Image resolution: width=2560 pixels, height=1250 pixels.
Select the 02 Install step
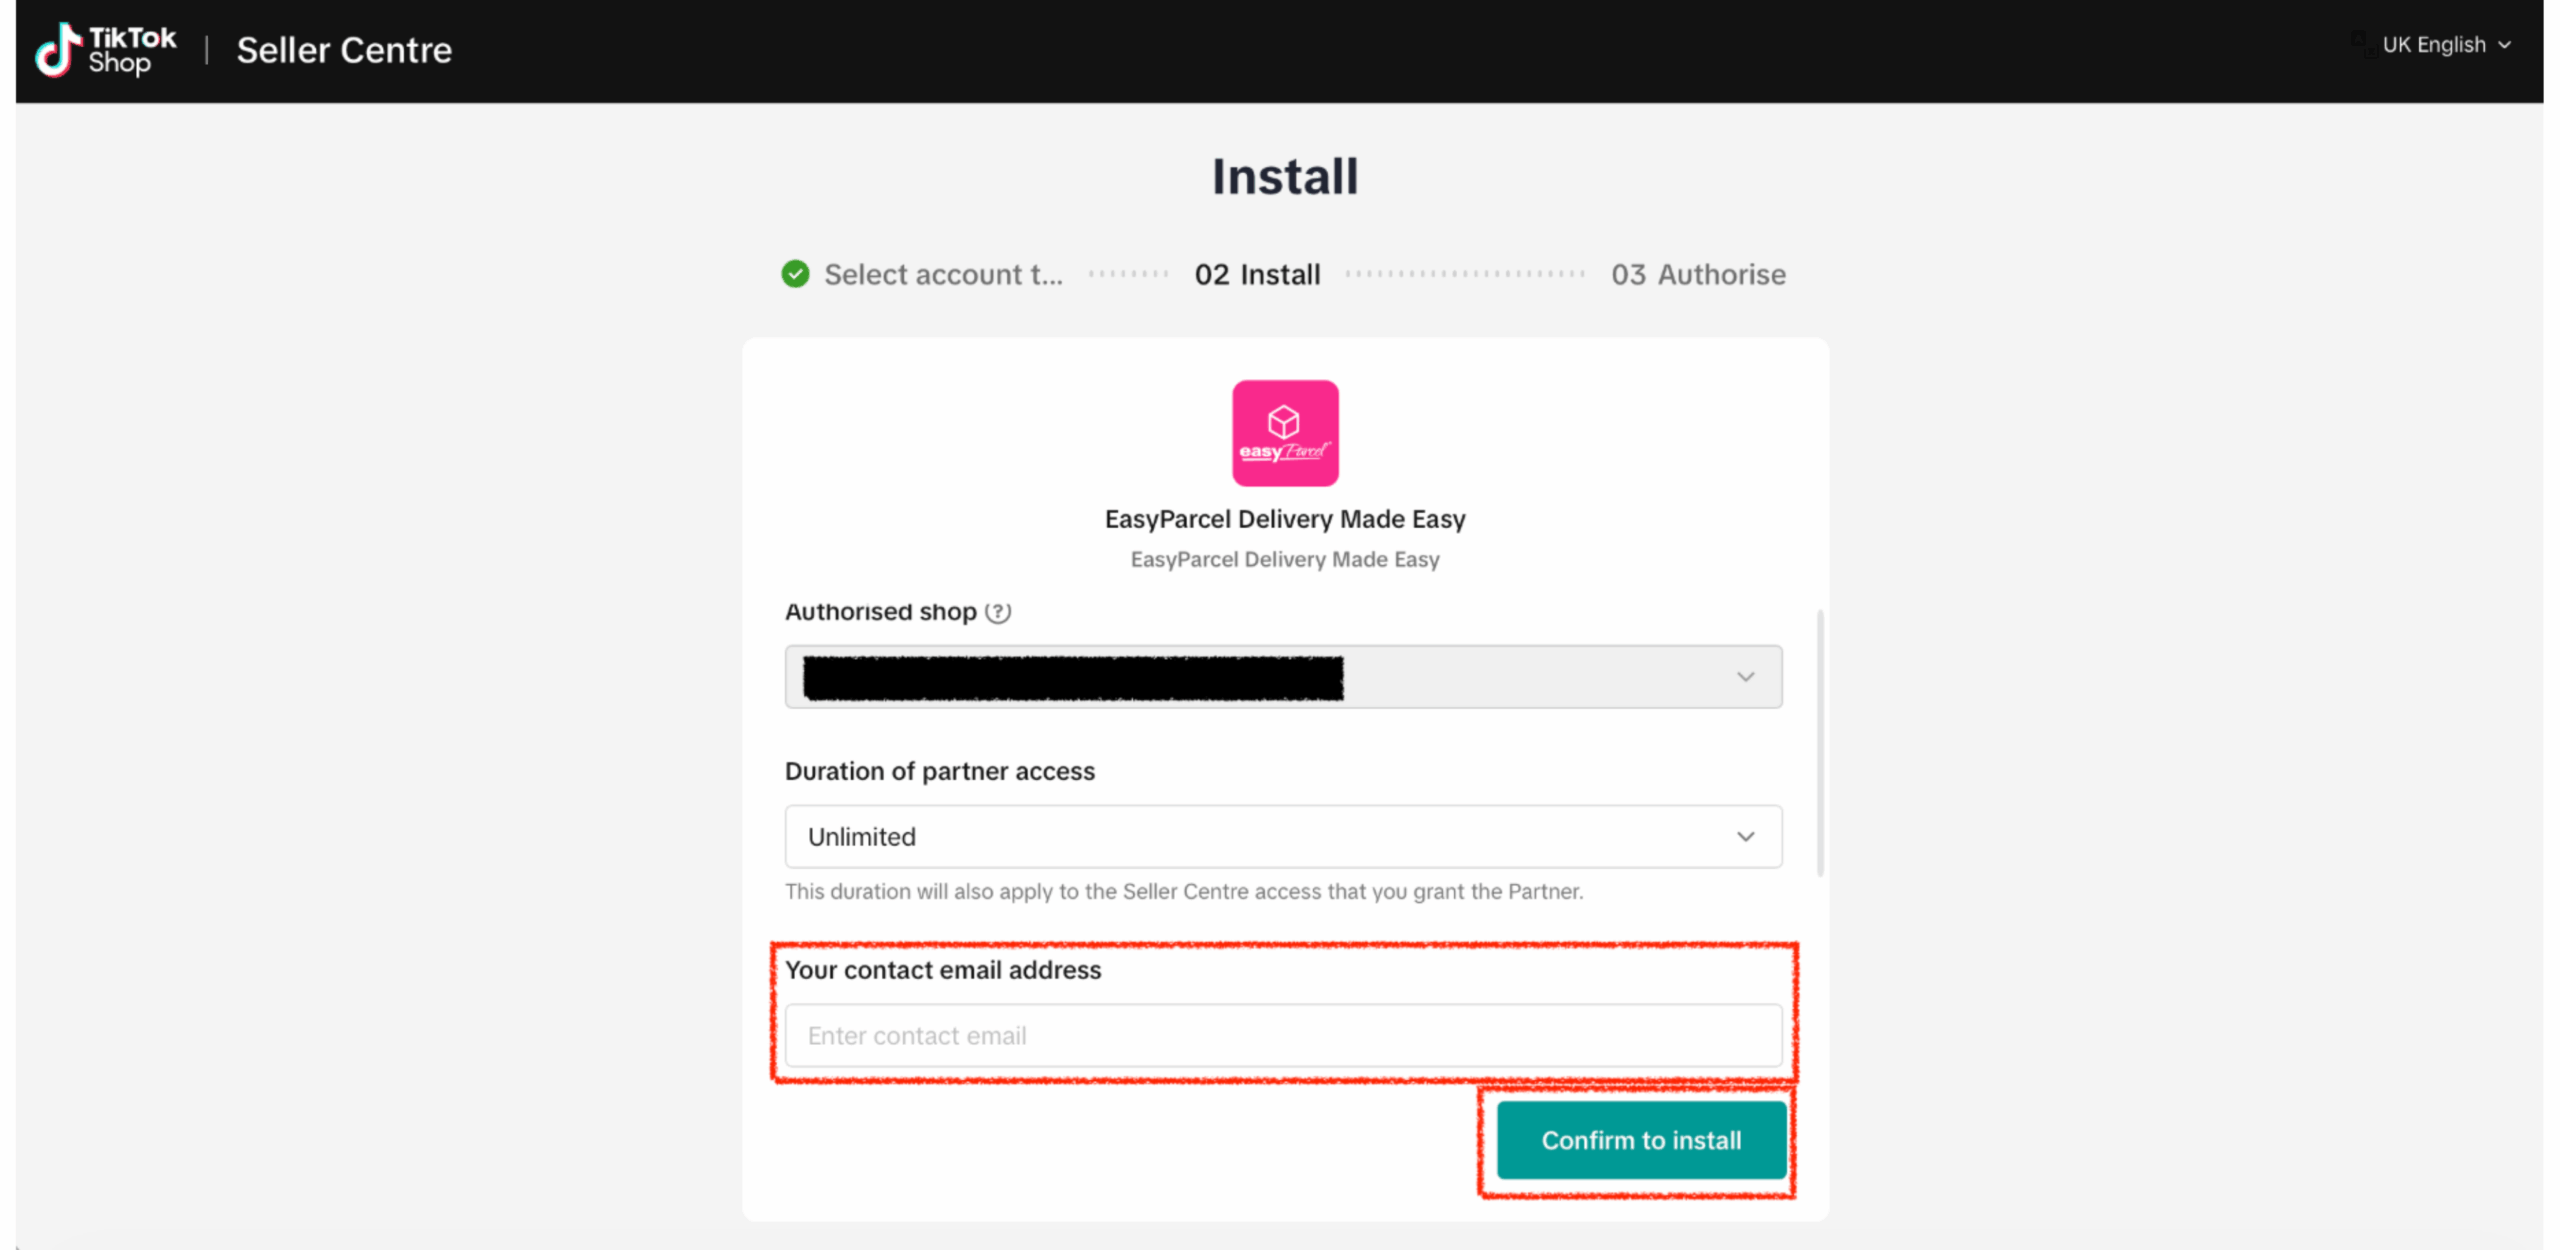point(1257,275)
